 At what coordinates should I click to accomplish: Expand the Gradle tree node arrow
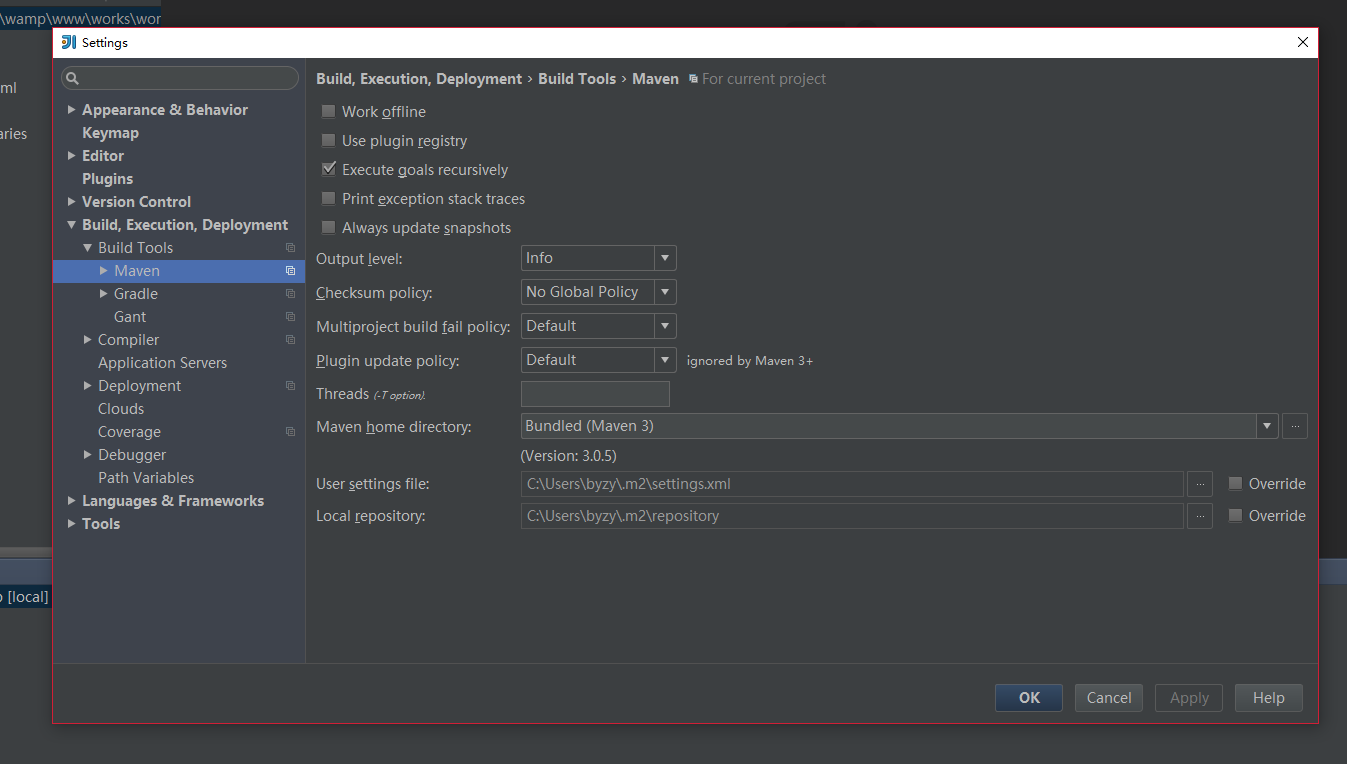[104, 294]
